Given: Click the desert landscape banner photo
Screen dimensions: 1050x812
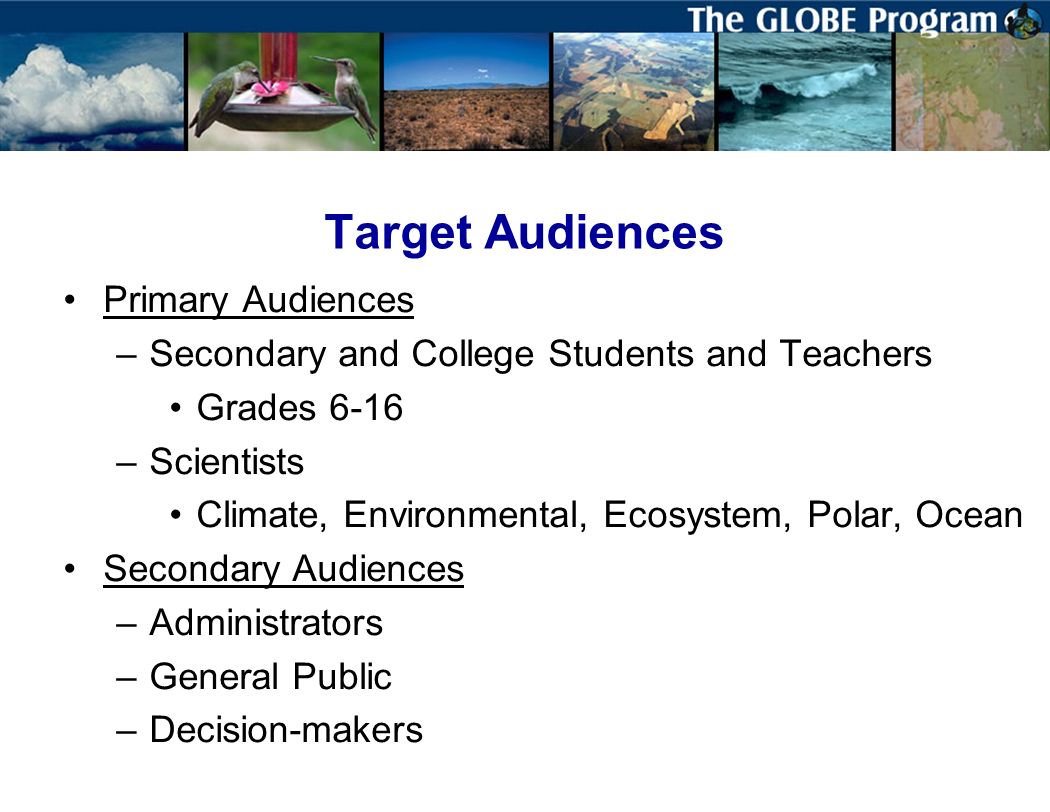Looking at the screenshot, I should click(466, 92).
